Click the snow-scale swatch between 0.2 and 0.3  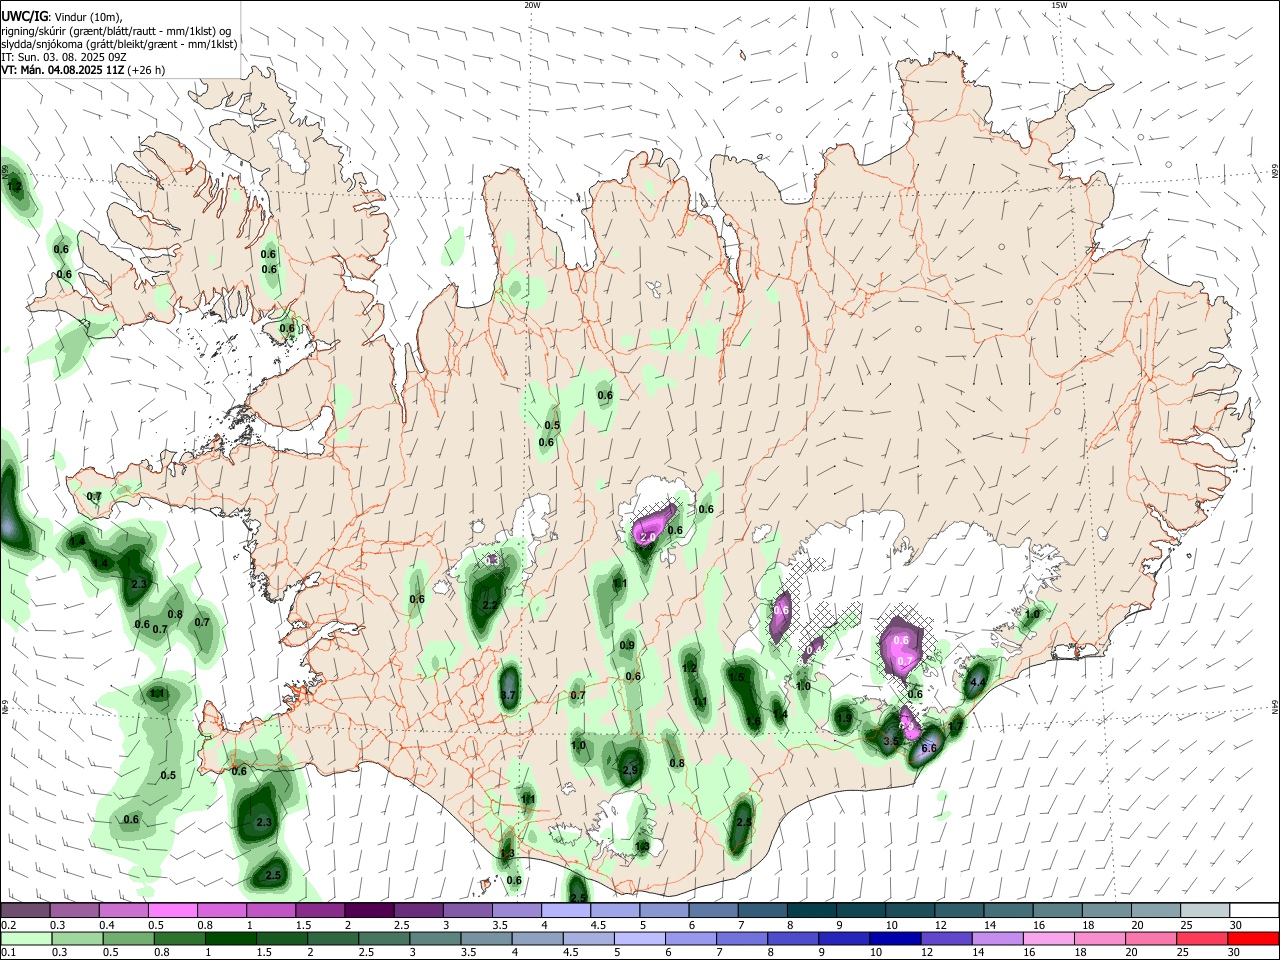coord(26,911)
